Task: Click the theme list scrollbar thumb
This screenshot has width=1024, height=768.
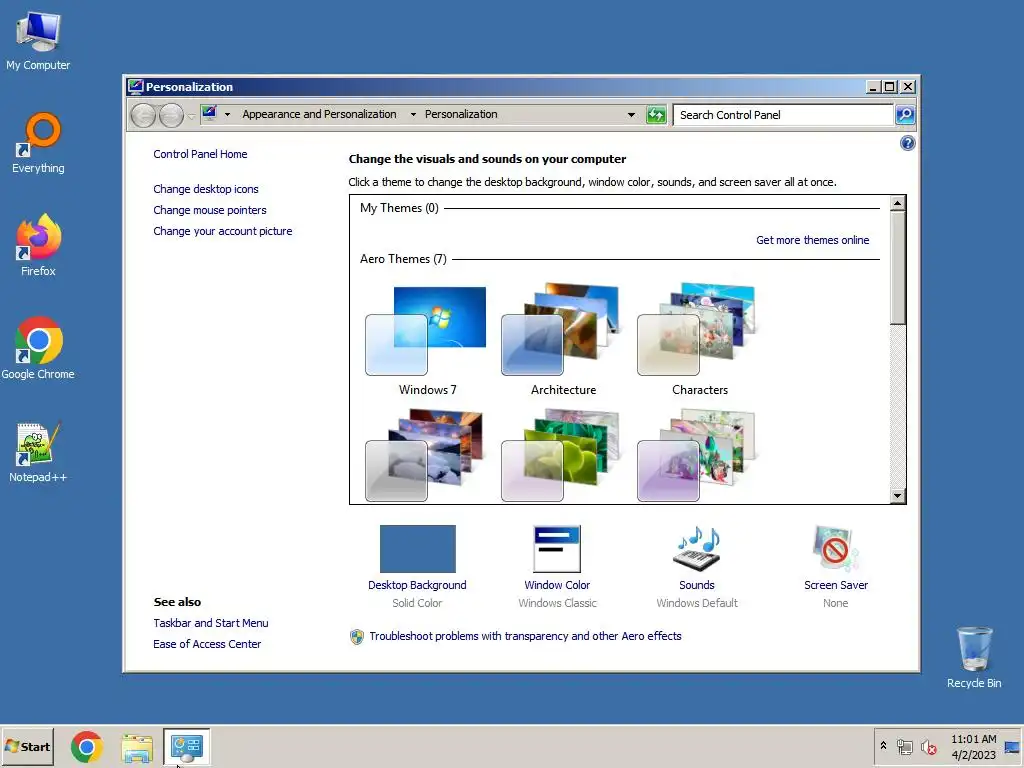Action: pyautogui.click(x=897, y=268)
